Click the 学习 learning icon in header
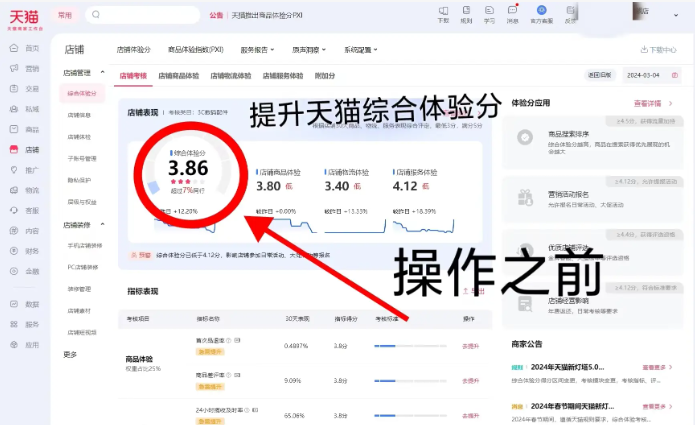The height and width of the screenshot is (425, 695). click(x=489, y=10)
